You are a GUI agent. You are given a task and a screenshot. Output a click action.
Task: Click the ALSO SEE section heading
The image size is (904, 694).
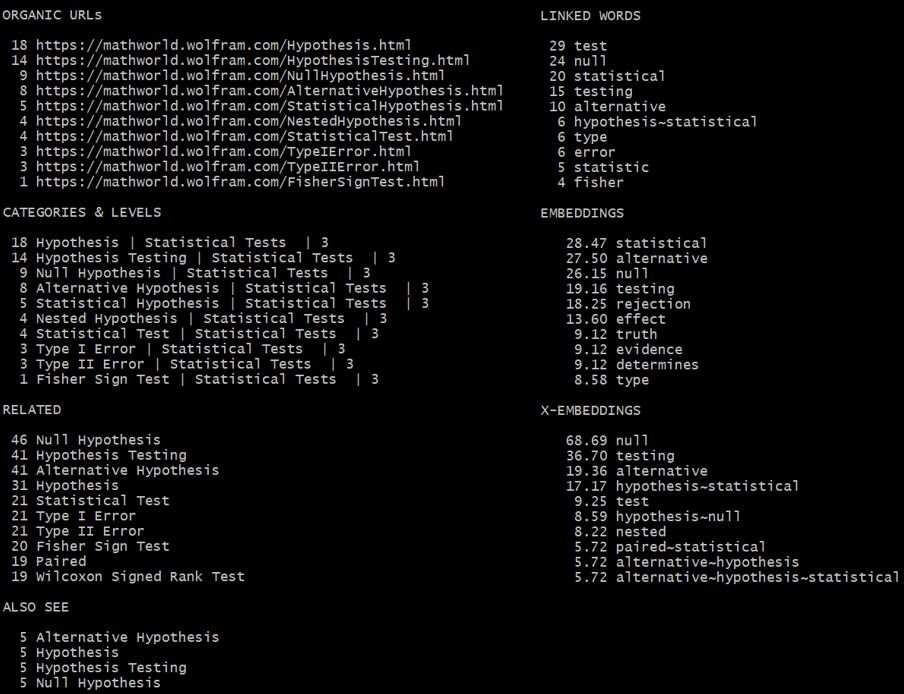click(x=35, y=607)
